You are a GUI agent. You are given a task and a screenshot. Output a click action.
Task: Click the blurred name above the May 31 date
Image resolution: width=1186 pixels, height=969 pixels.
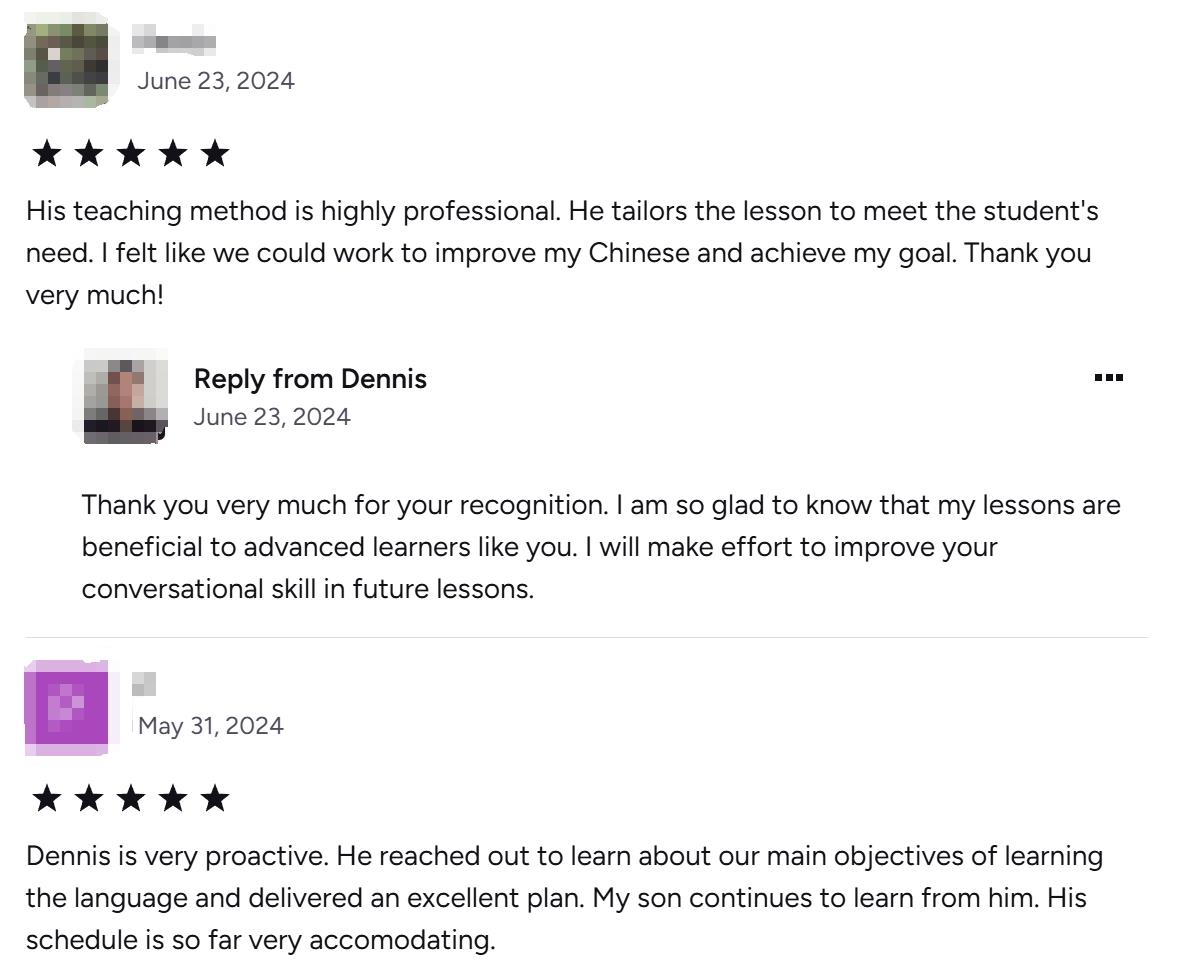click(x=144, y=685)
